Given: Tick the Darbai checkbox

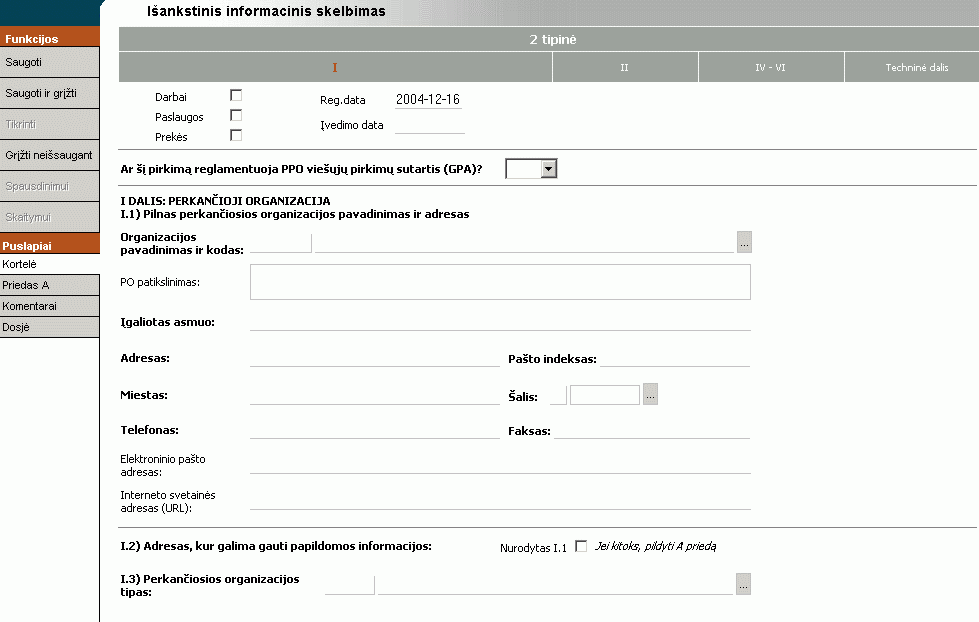Looking at the screenshot, I should (x=236, y=96).
